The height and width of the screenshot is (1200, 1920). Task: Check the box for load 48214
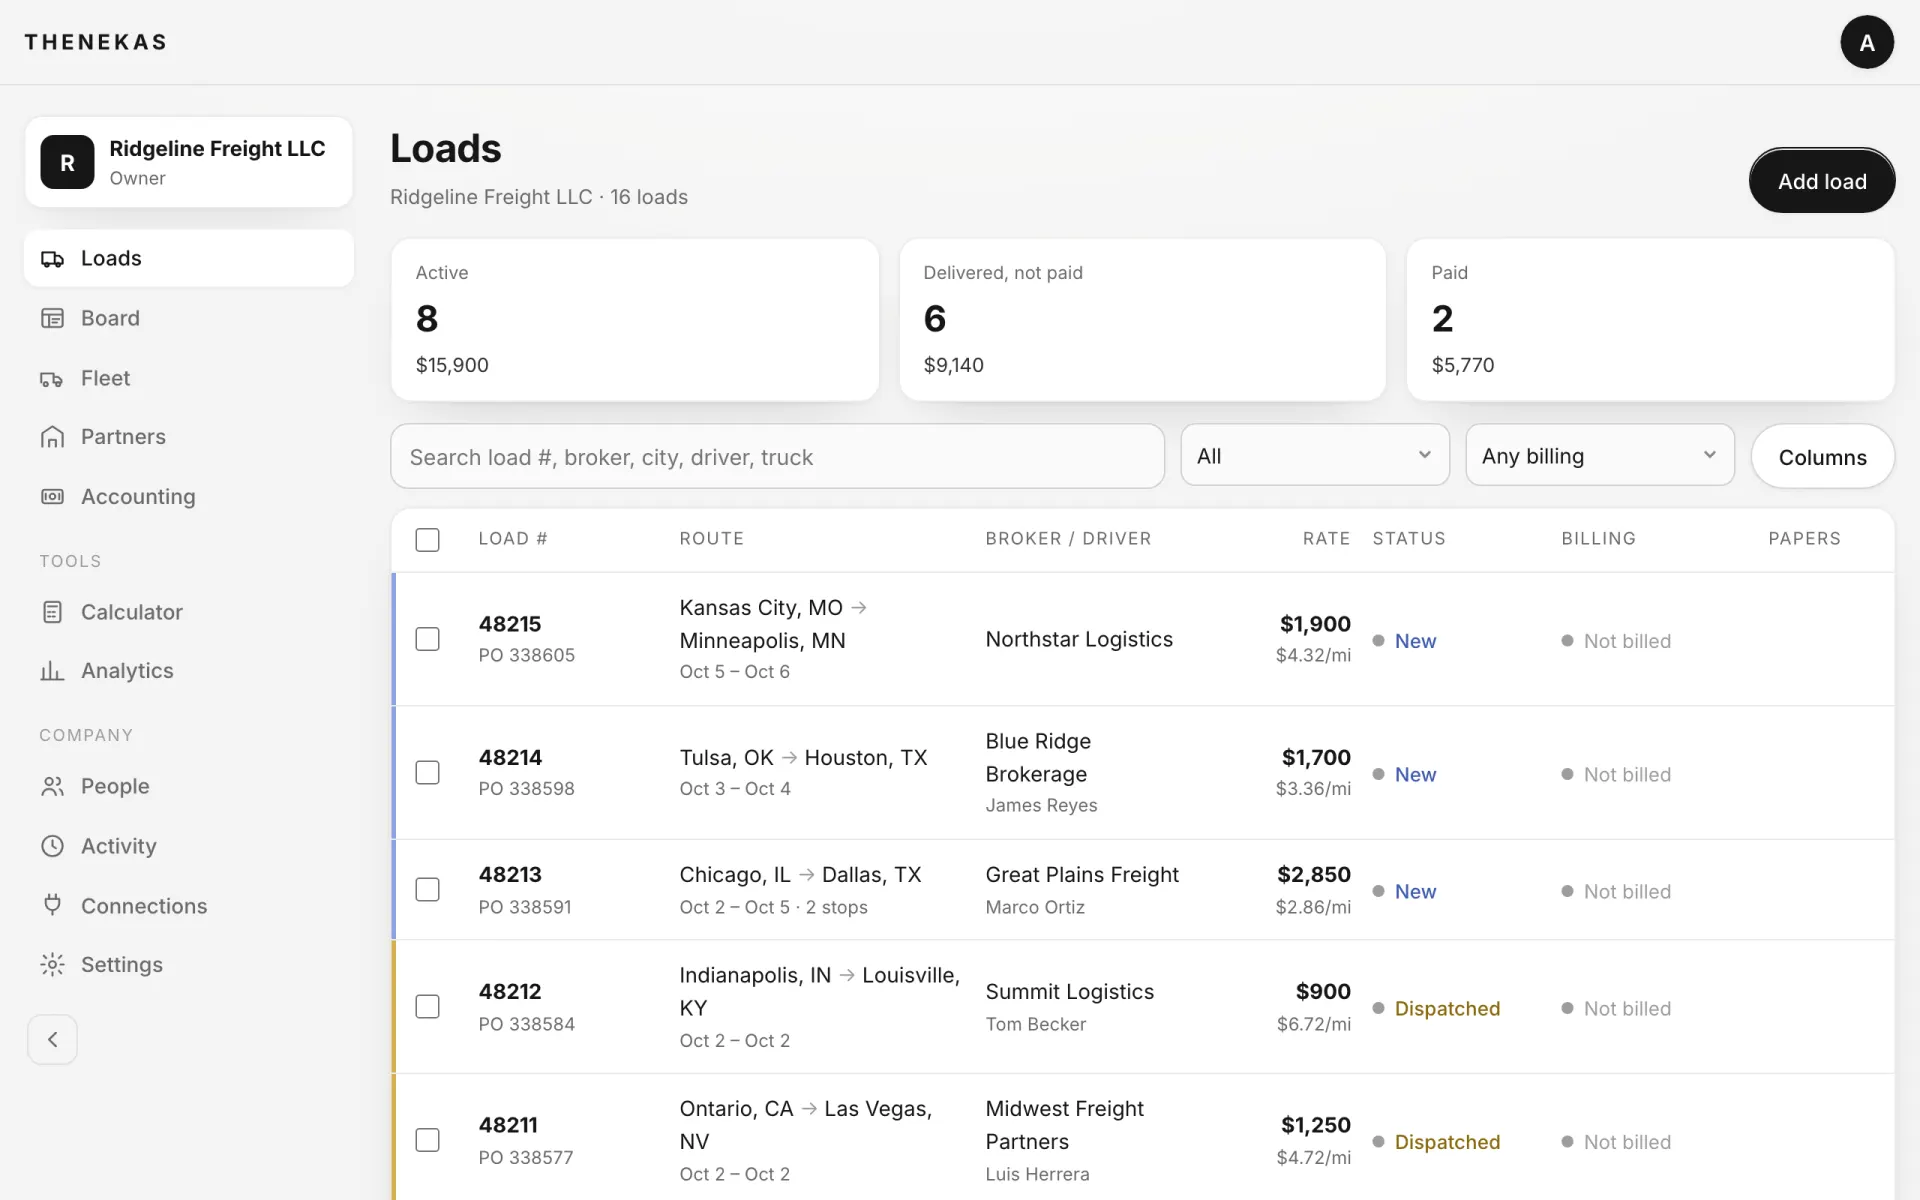pos(427,773)
